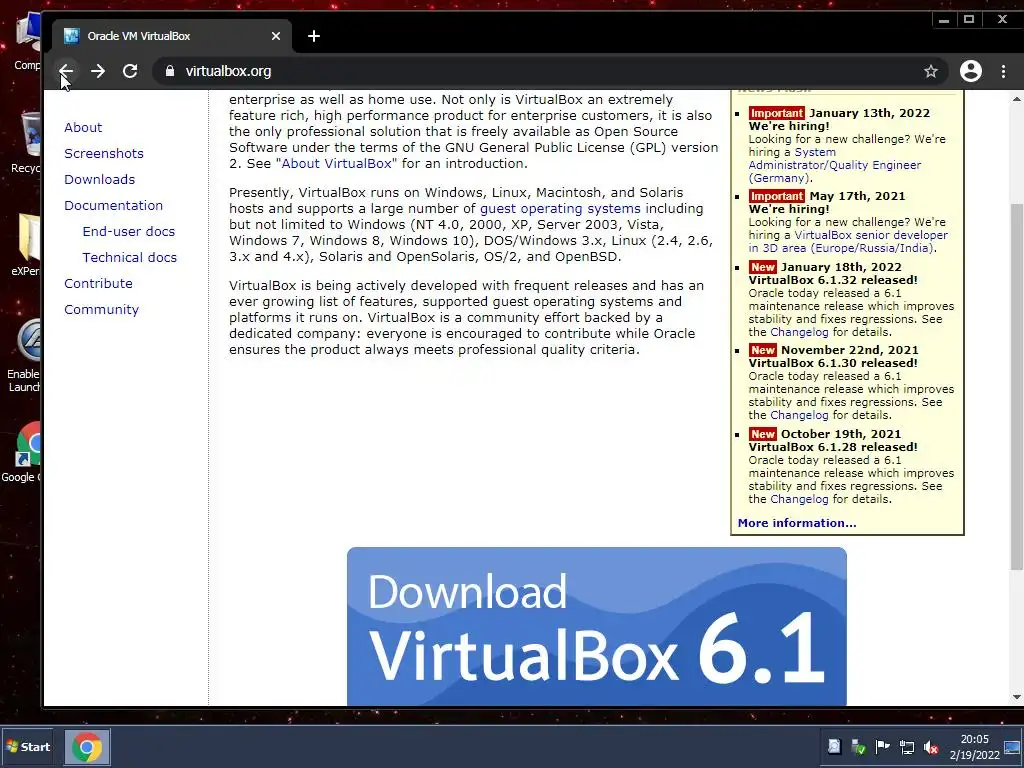
Task: Click More information... in the news box
Action: [797, 523]
